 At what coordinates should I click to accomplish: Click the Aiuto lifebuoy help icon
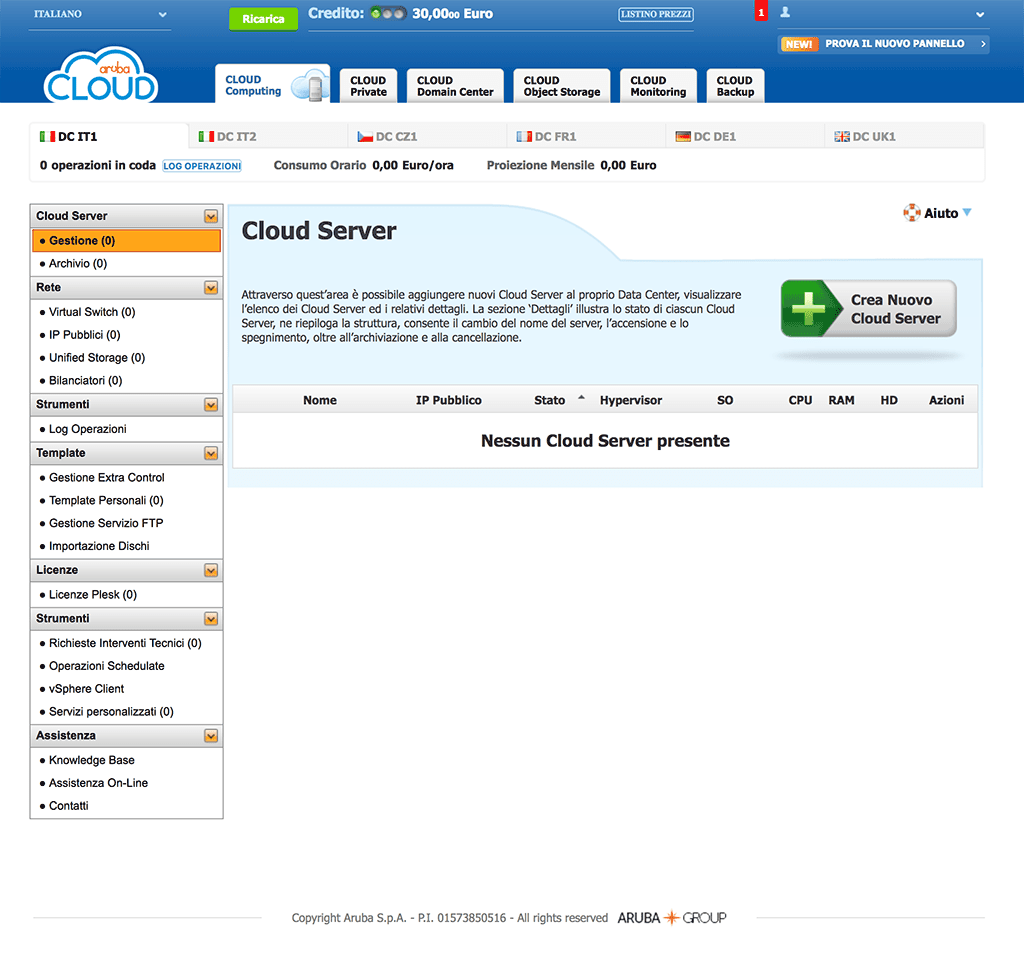pyautogui.click(x=911, y=213)
